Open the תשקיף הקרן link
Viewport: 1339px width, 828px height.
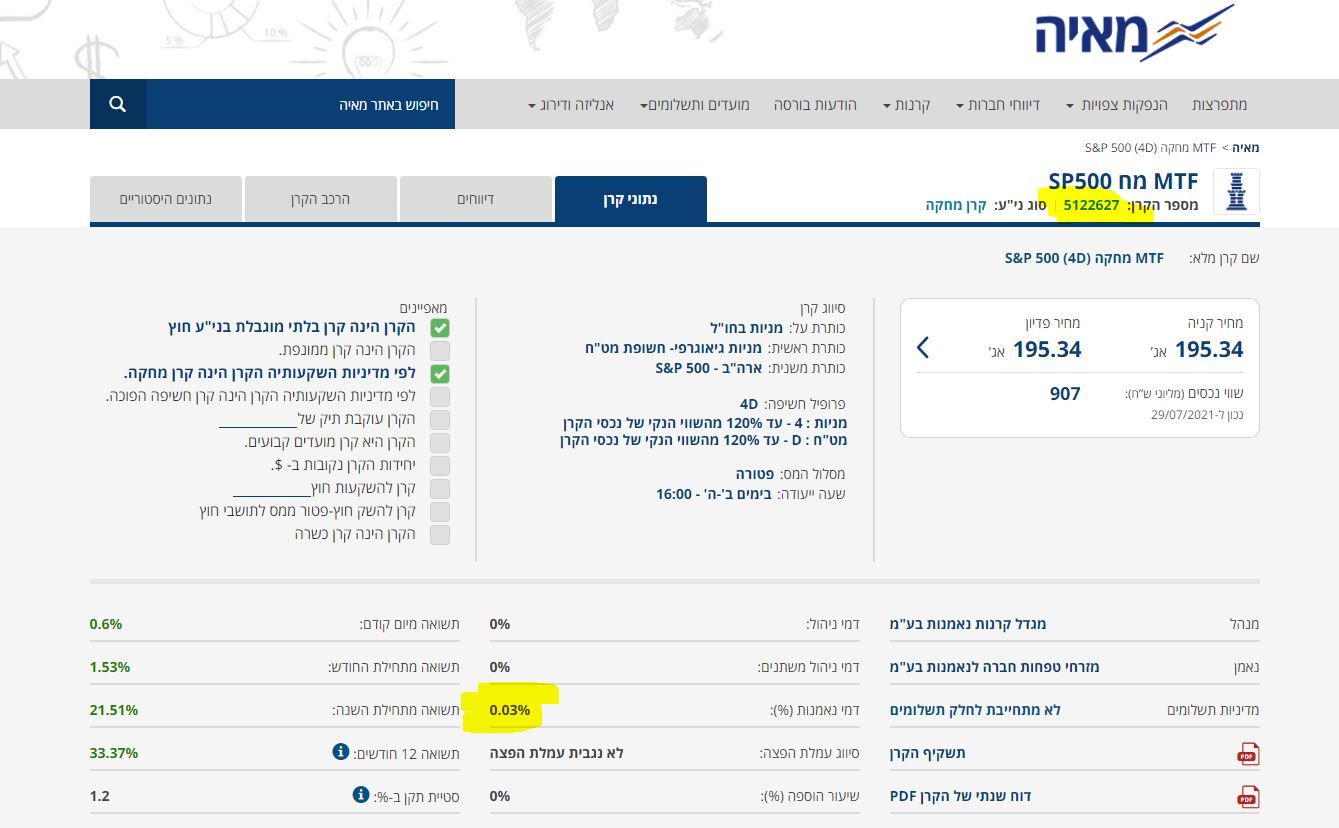click(x=928, y=753)
